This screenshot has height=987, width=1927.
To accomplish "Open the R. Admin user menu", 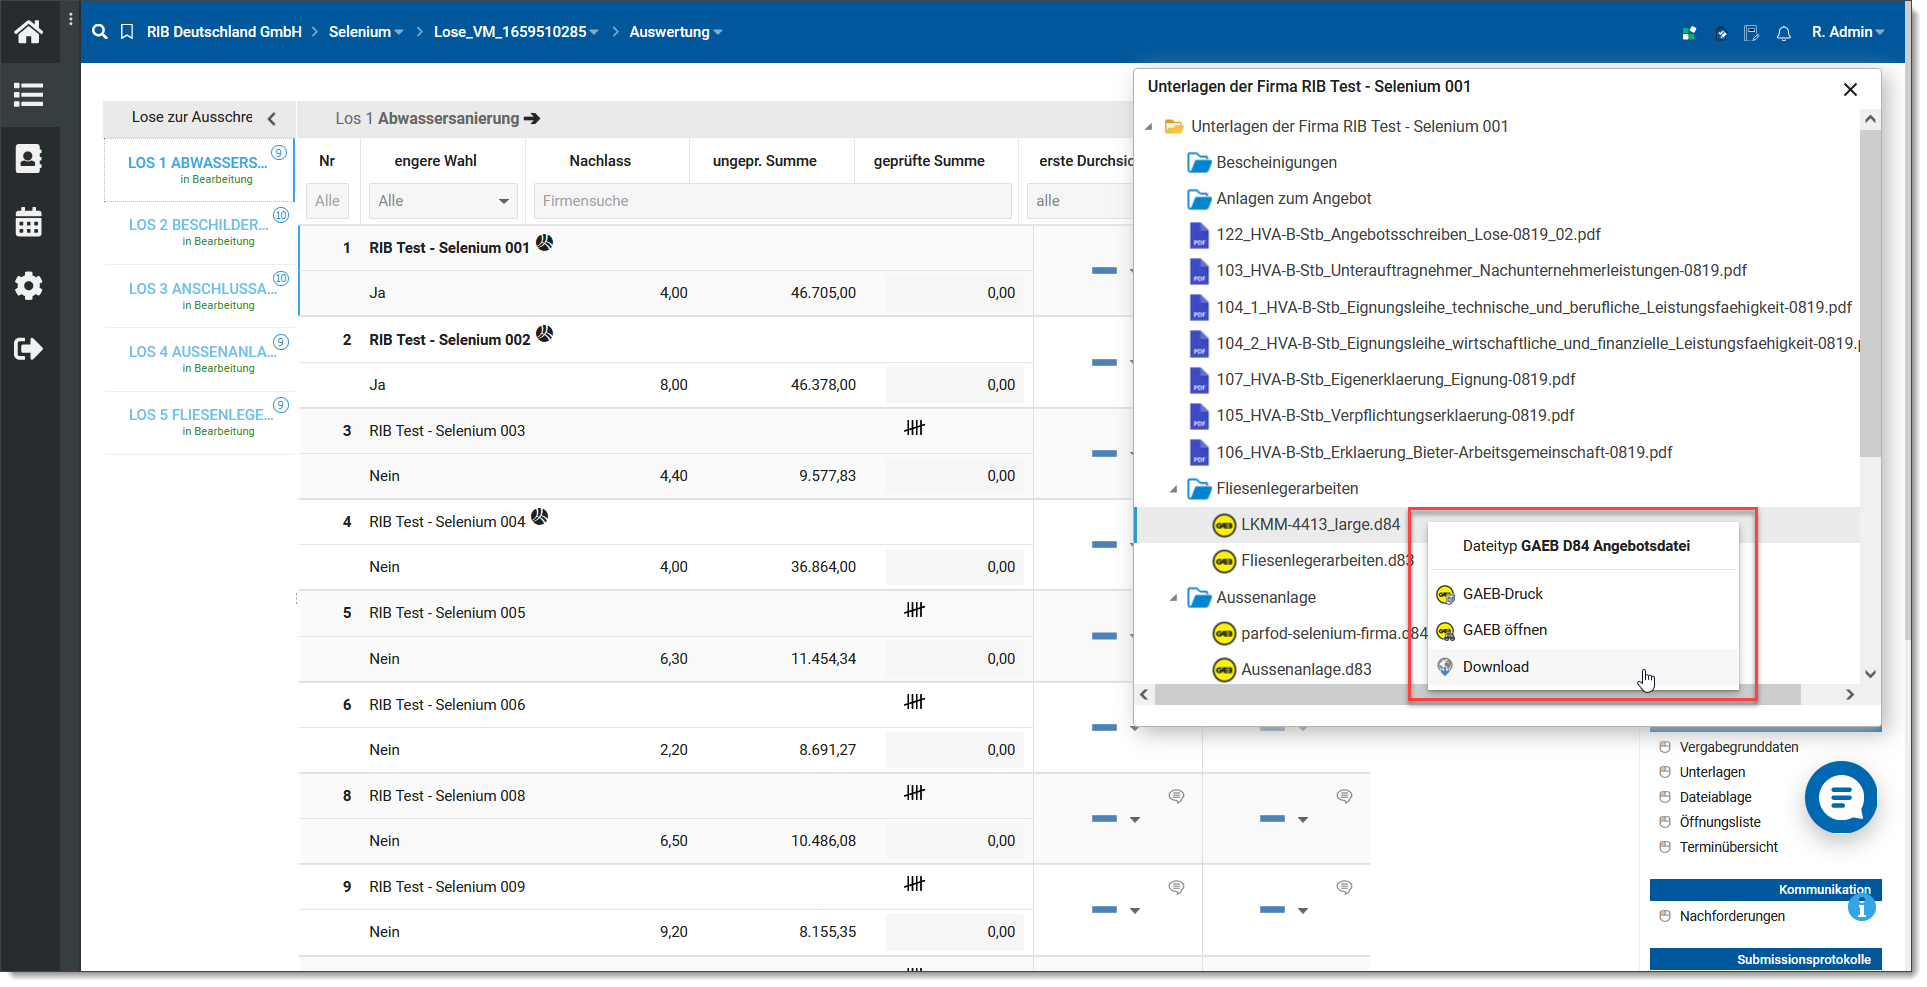I will 1848,32.
